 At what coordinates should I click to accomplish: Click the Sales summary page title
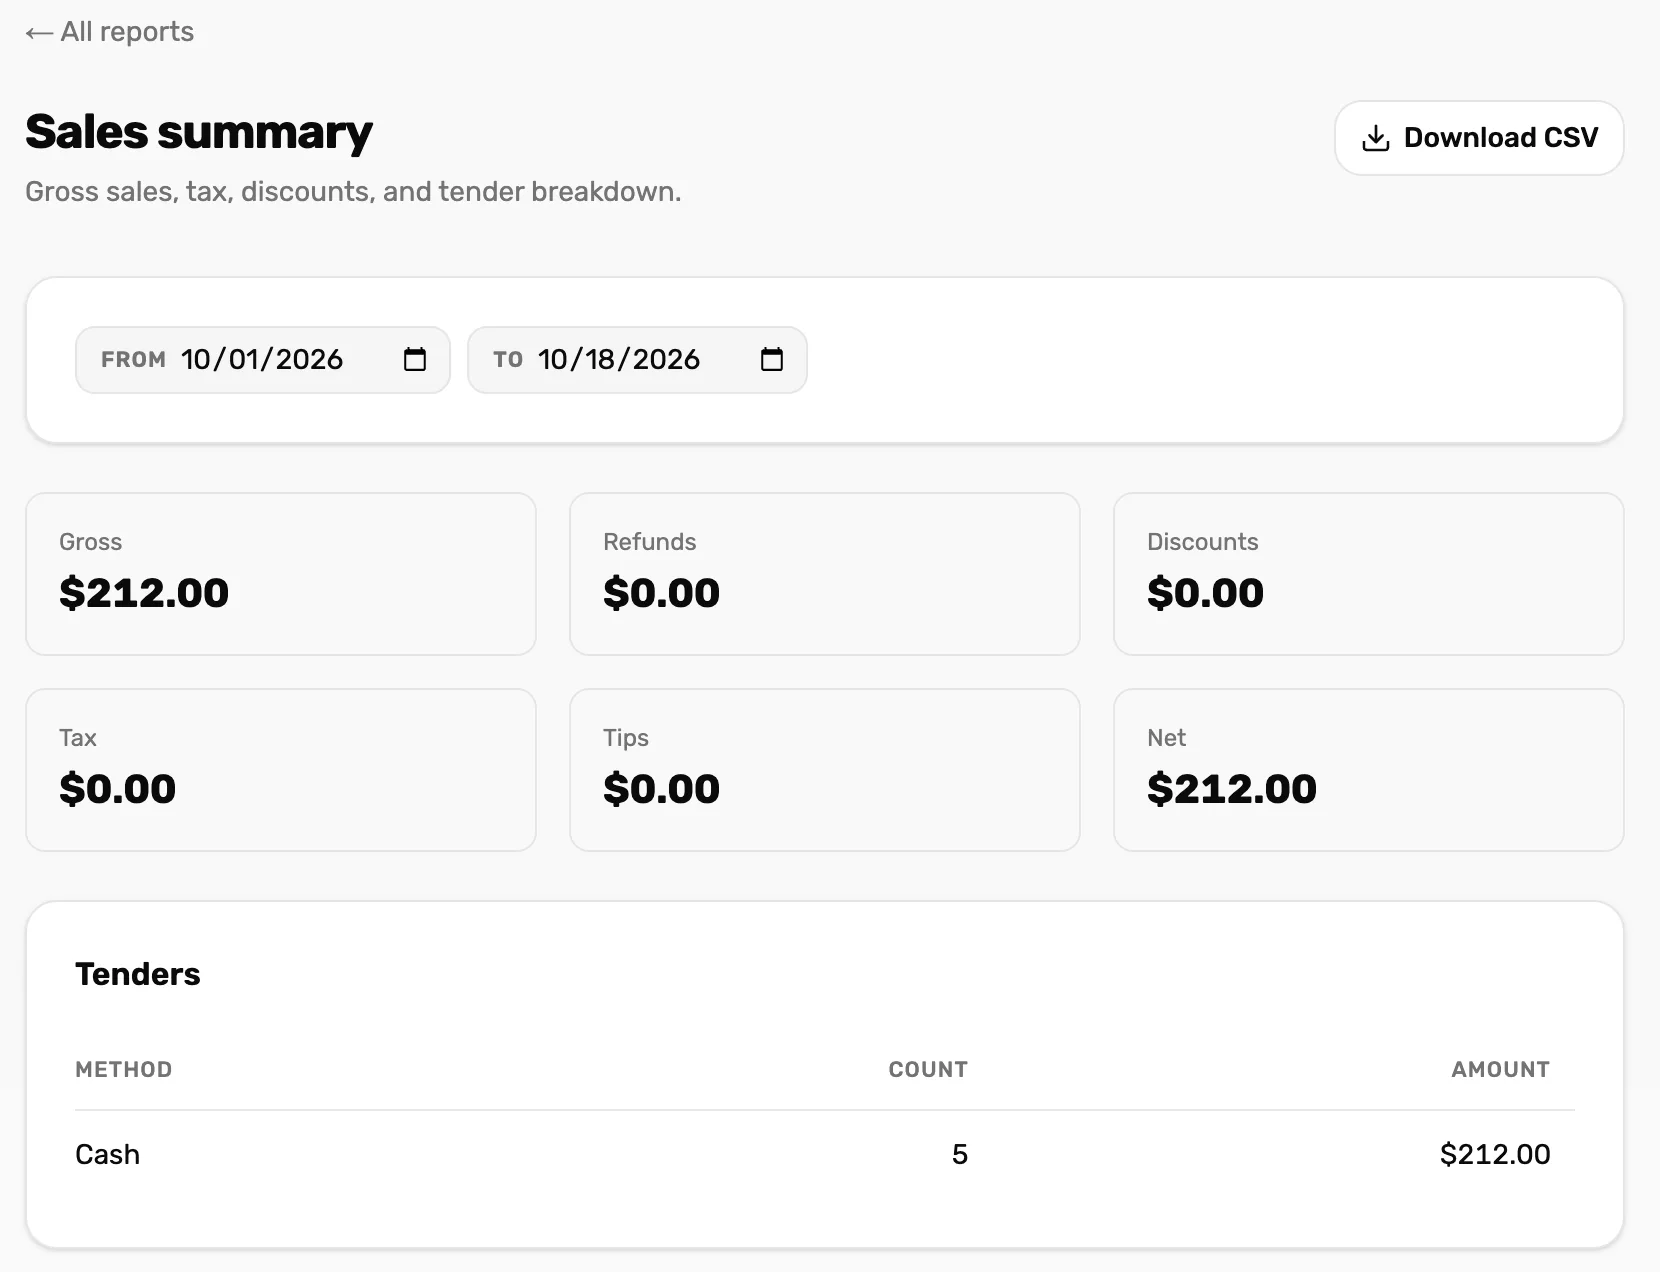coord(199,133)
